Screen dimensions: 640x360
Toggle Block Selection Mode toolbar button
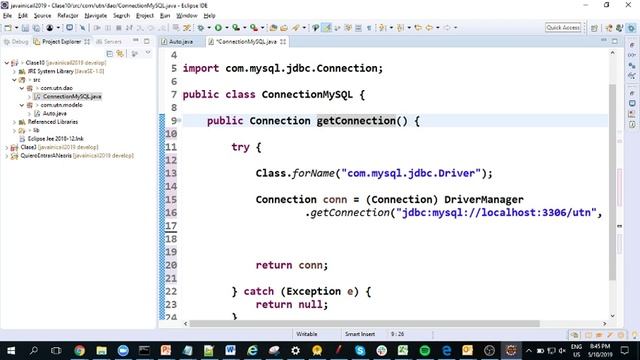point(358,28)
